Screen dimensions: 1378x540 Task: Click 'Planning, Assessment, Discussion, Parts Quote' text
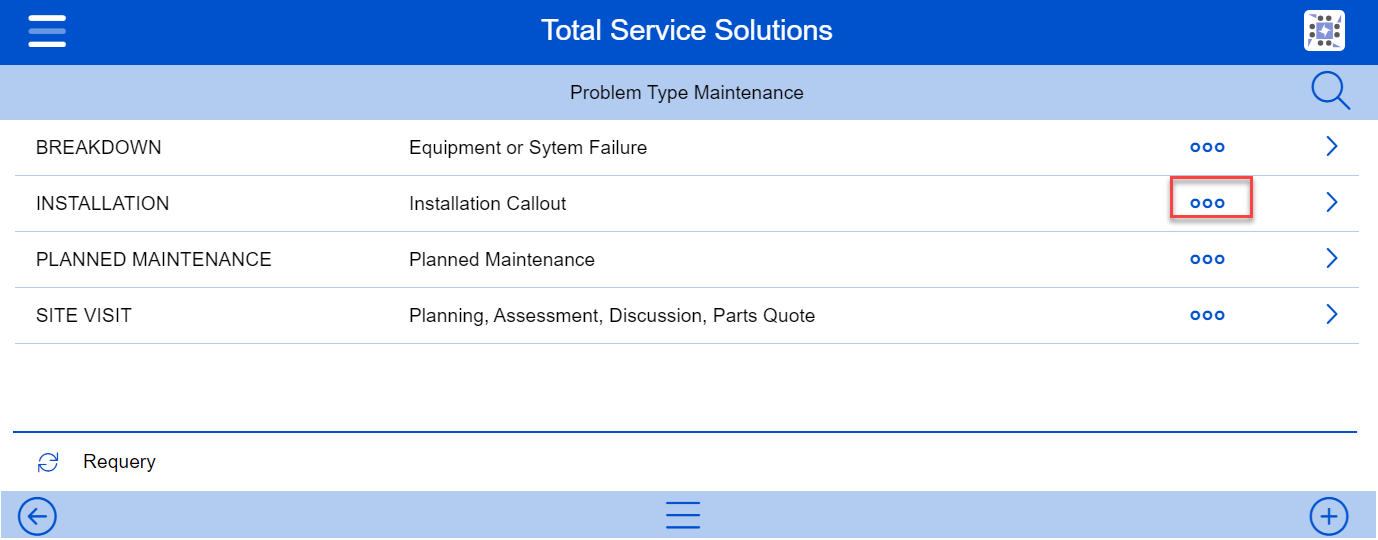(612, 316)
